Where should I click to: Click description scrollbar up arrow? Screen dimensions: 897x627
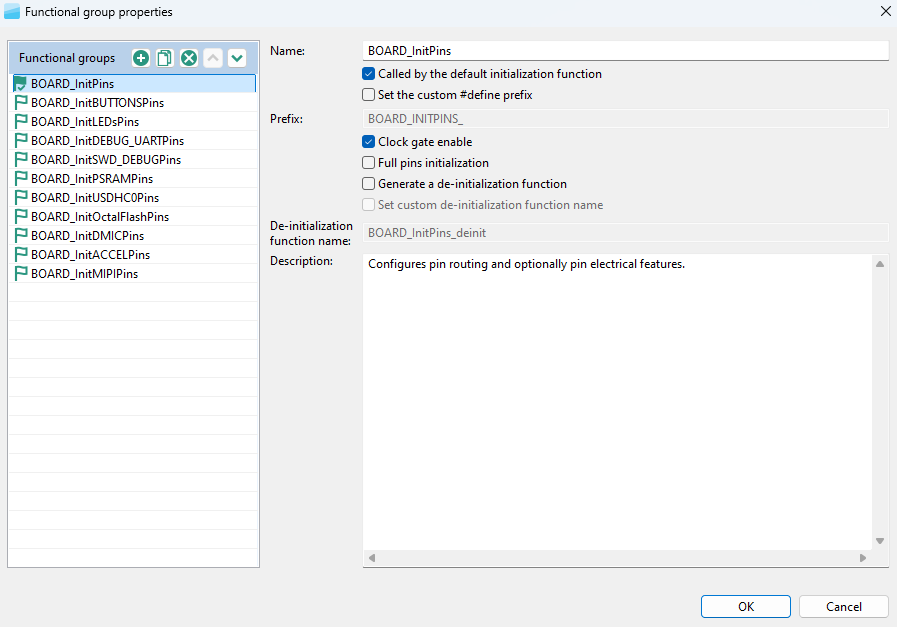click(x=880, y=264)
